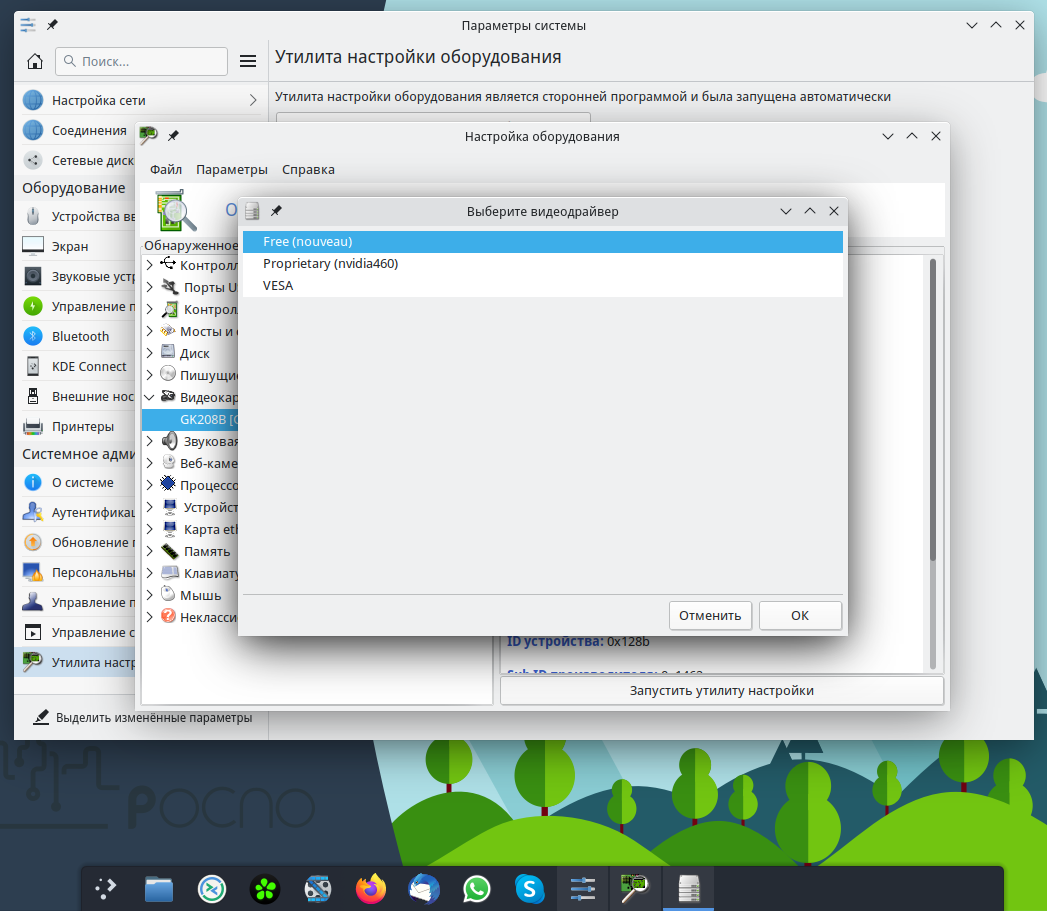1047x911 pixels.
Task: Open WhatsApp from the taskbar
Action: click(x=477, y=887)
